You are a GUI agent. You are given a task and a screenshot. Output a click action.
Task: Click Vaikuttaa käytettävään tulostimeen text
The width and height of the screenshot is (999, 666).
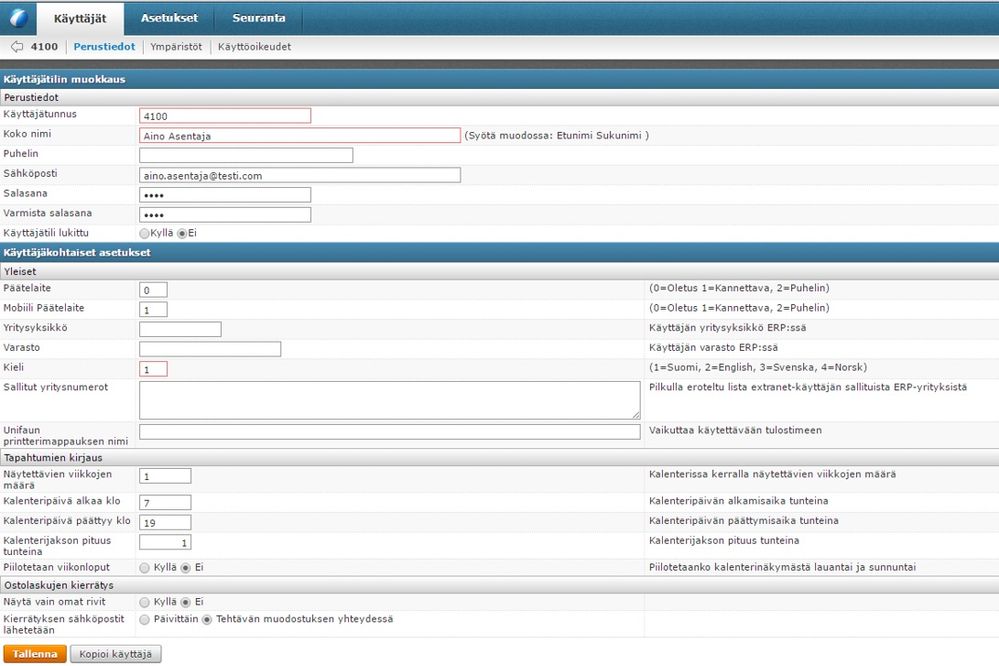click(x=735, y=430)
